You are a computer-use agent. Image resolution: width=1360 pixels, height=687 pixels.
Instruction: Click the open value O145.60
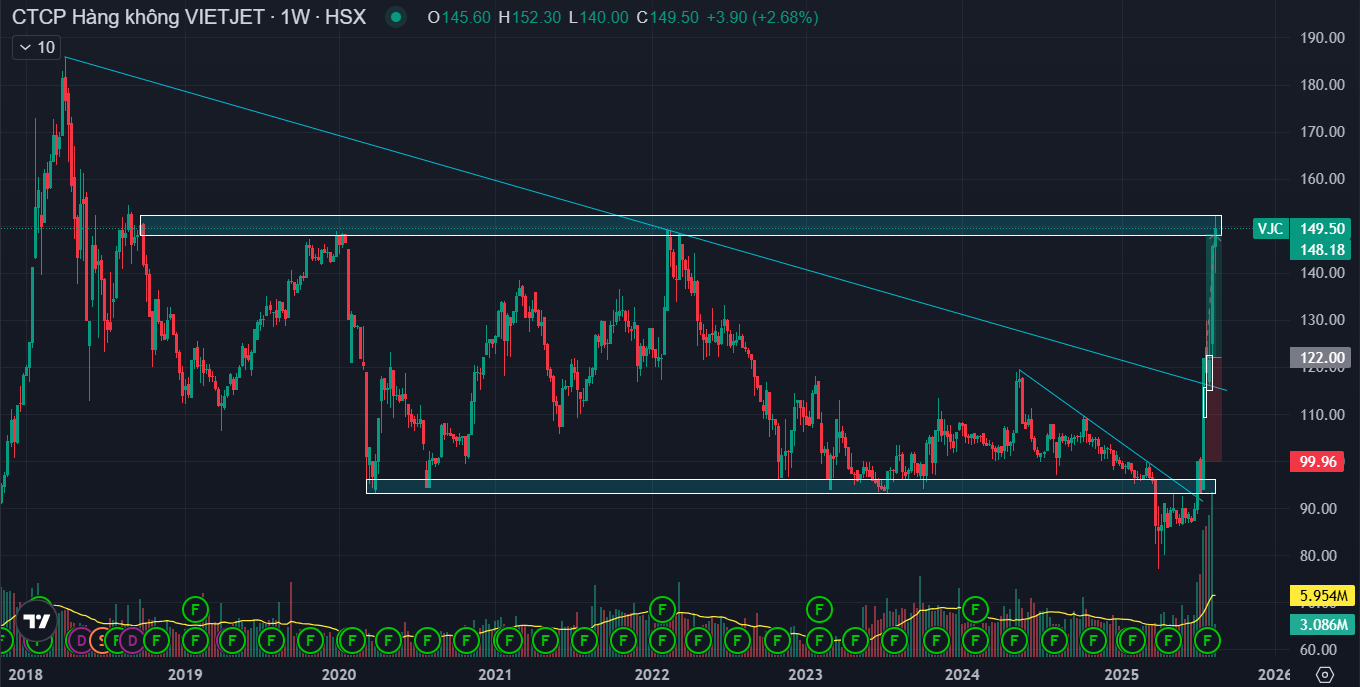click(459, 17)
